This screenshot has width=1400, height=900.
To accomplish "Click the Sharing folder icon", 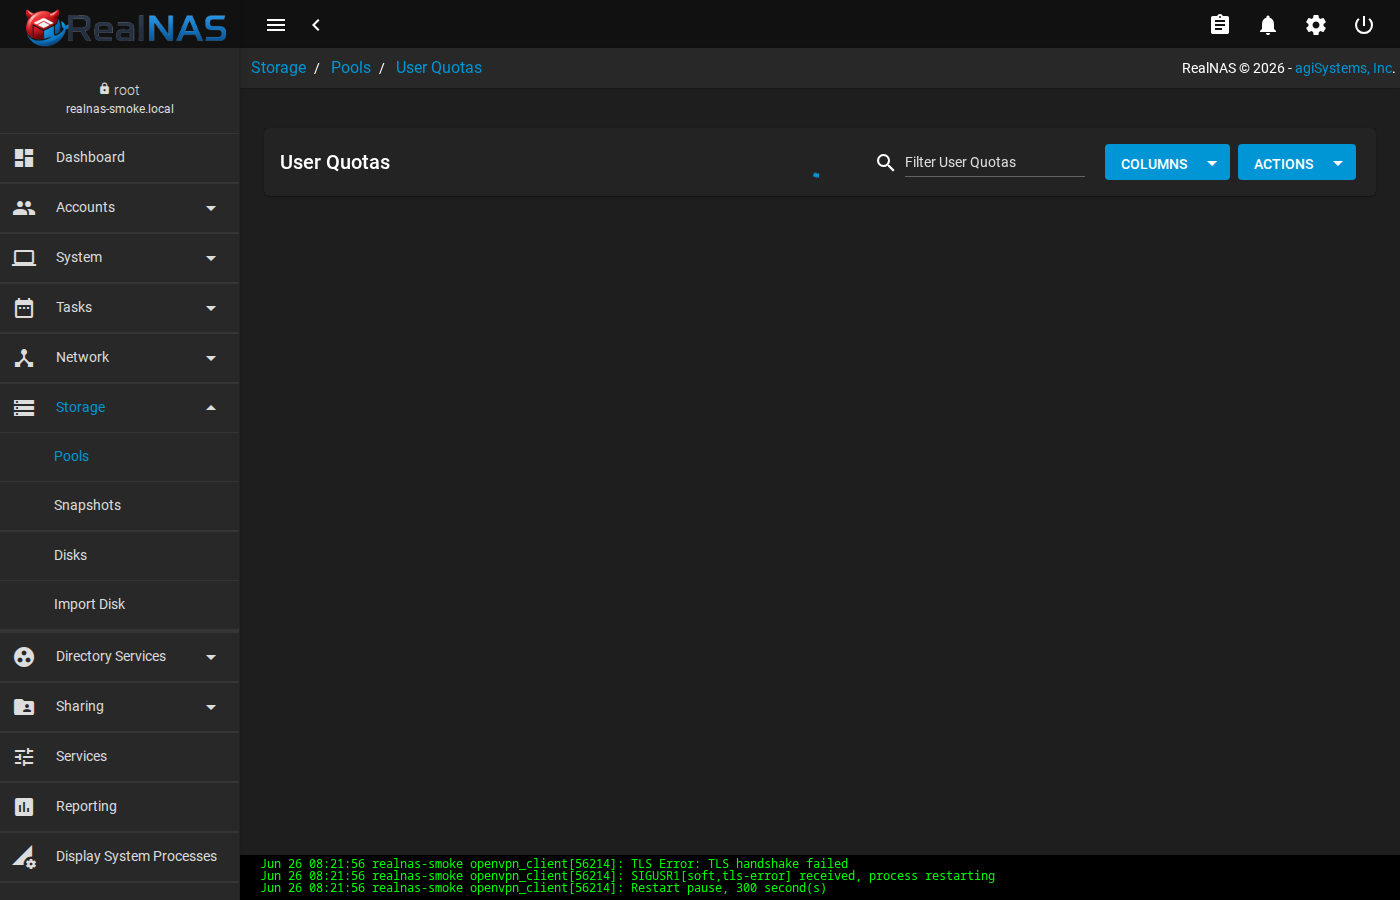I will click(24, 706).
